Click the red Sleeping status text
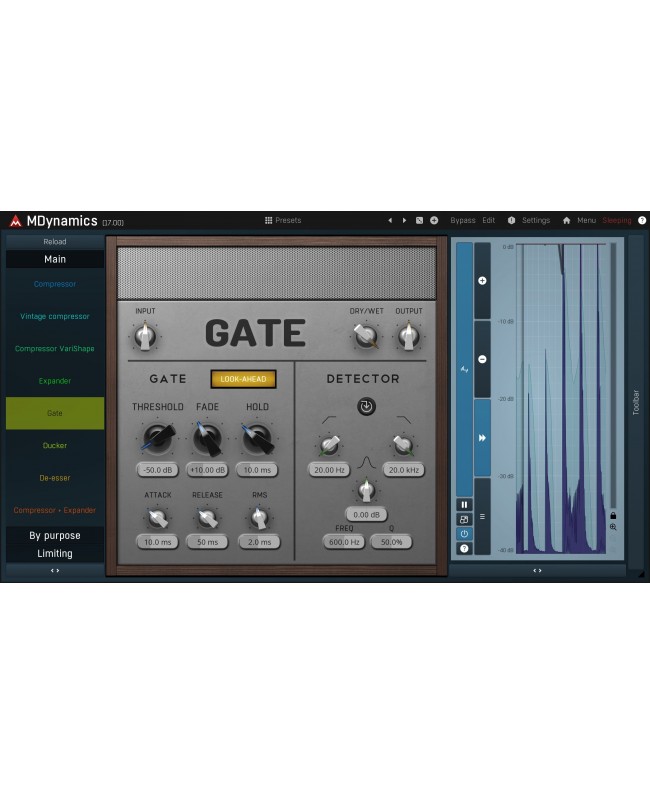This screenshot has width=650, height=794. pyautogui.click(x=617, y=220)
